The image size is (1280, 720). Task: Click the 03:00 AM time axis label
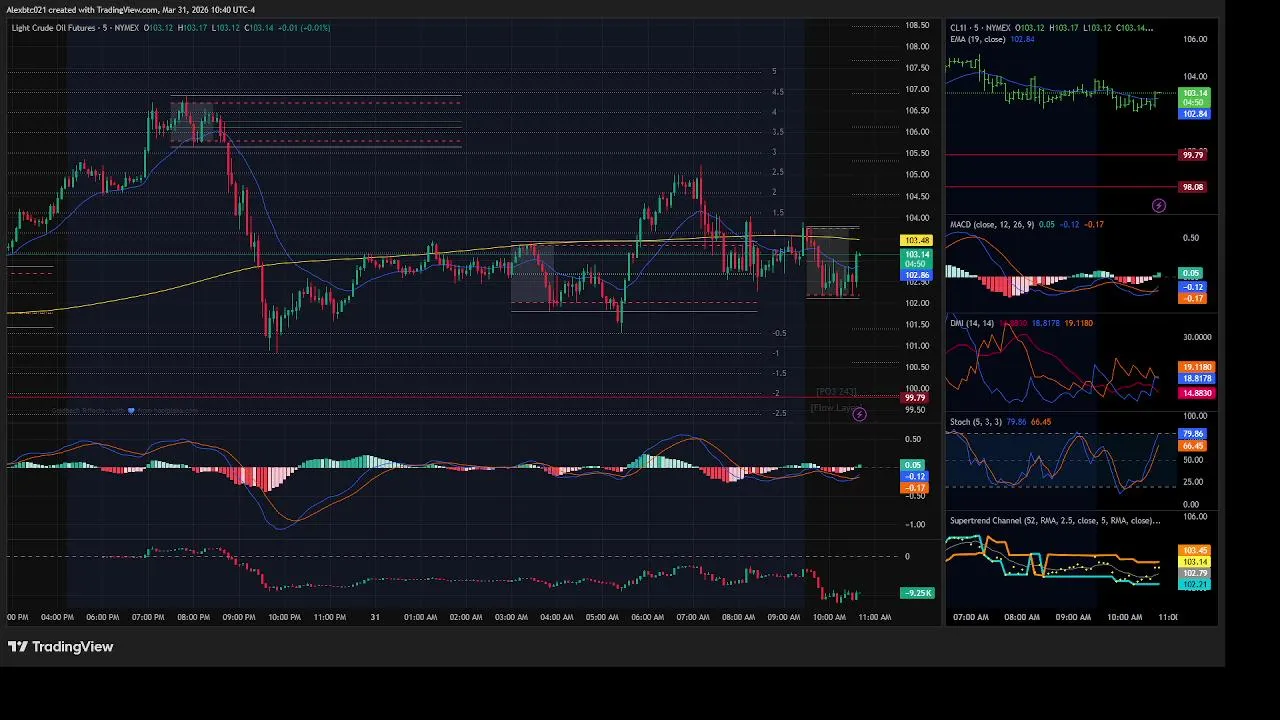point(511,617)
